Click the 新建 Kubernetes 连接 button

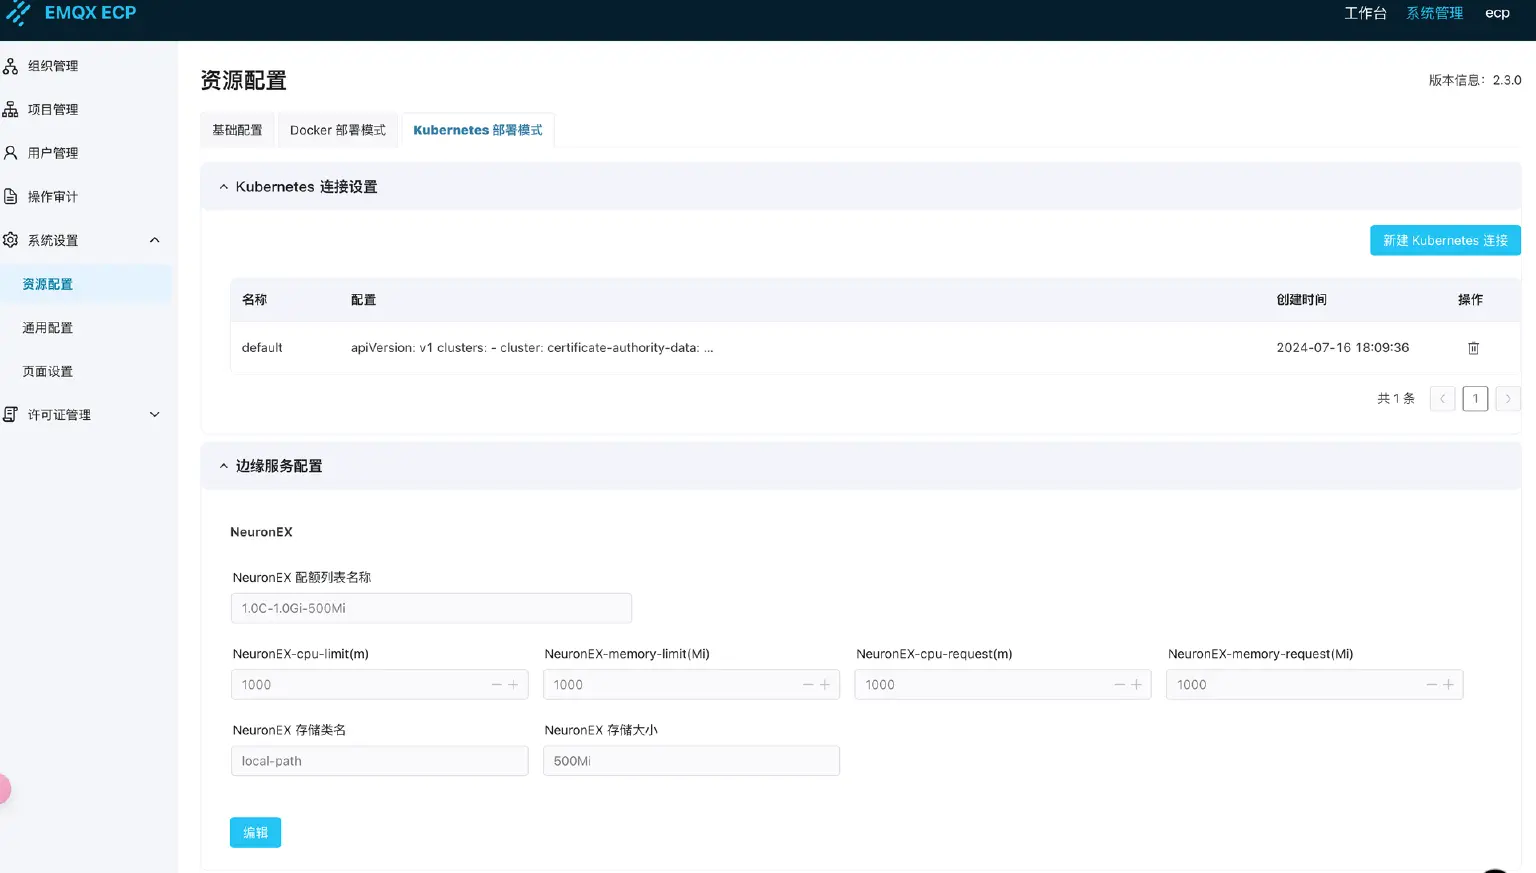tap(1445, 240)
